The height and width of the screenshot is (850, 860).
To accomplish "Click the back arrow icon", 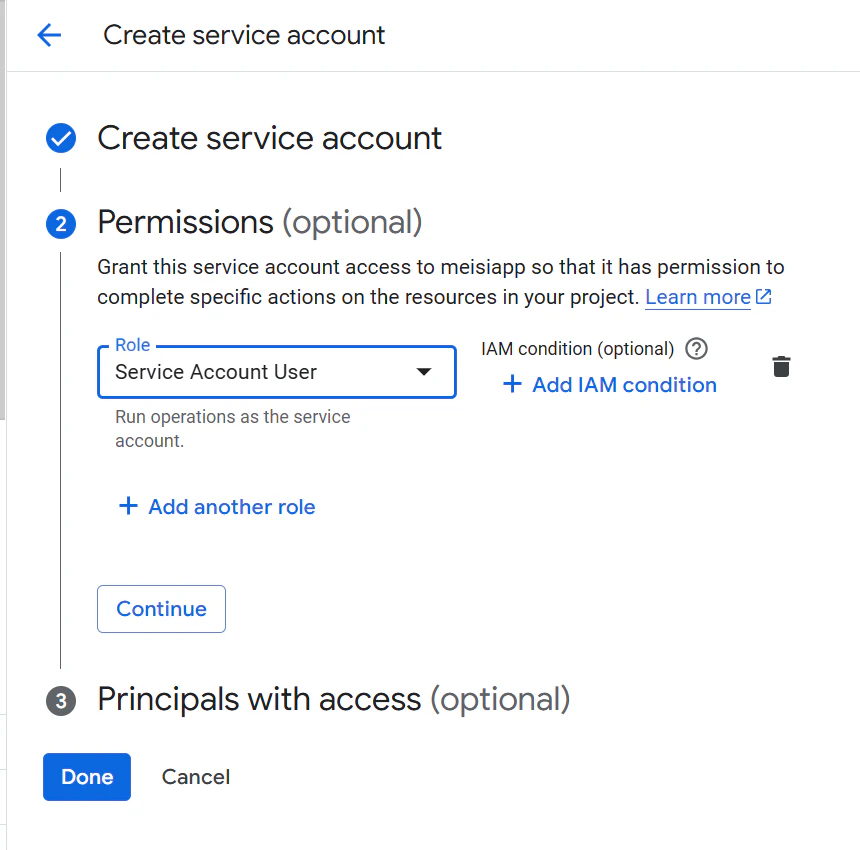I will click(x=49, y=35).
